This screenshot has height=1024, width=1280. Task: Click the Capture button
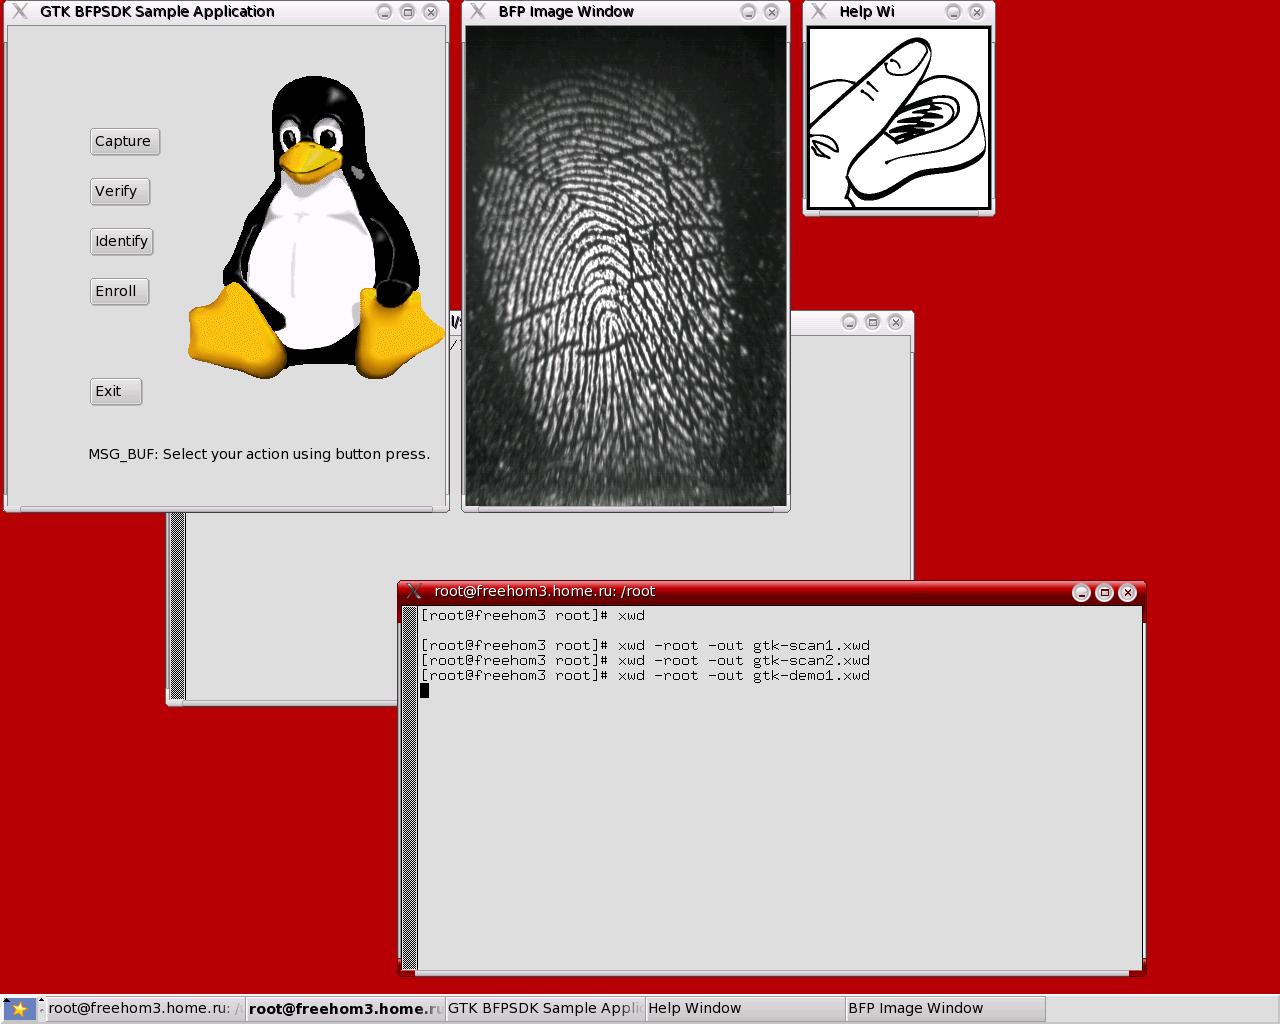coord(124,142)
